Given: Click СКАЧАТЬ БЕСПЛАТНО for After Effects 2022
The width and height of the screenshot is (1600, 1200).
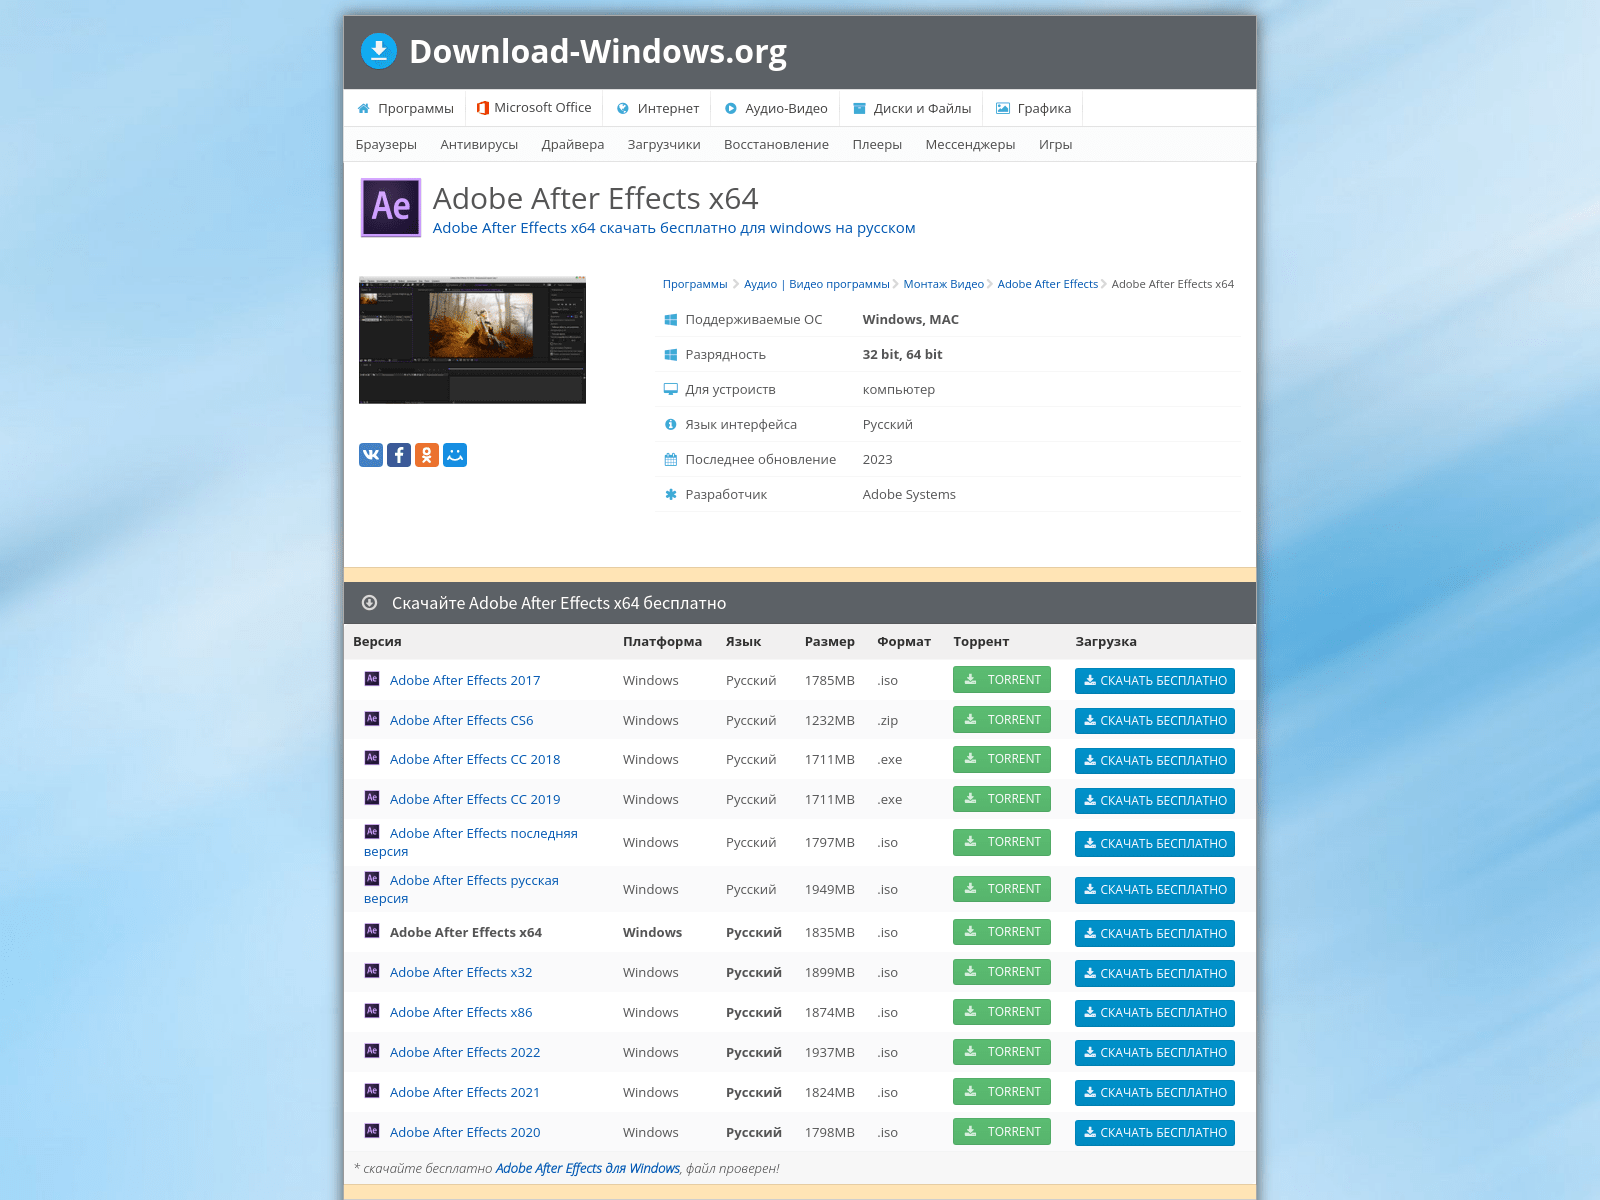Looking at the screenshot, I should tap(1155, 1053).
